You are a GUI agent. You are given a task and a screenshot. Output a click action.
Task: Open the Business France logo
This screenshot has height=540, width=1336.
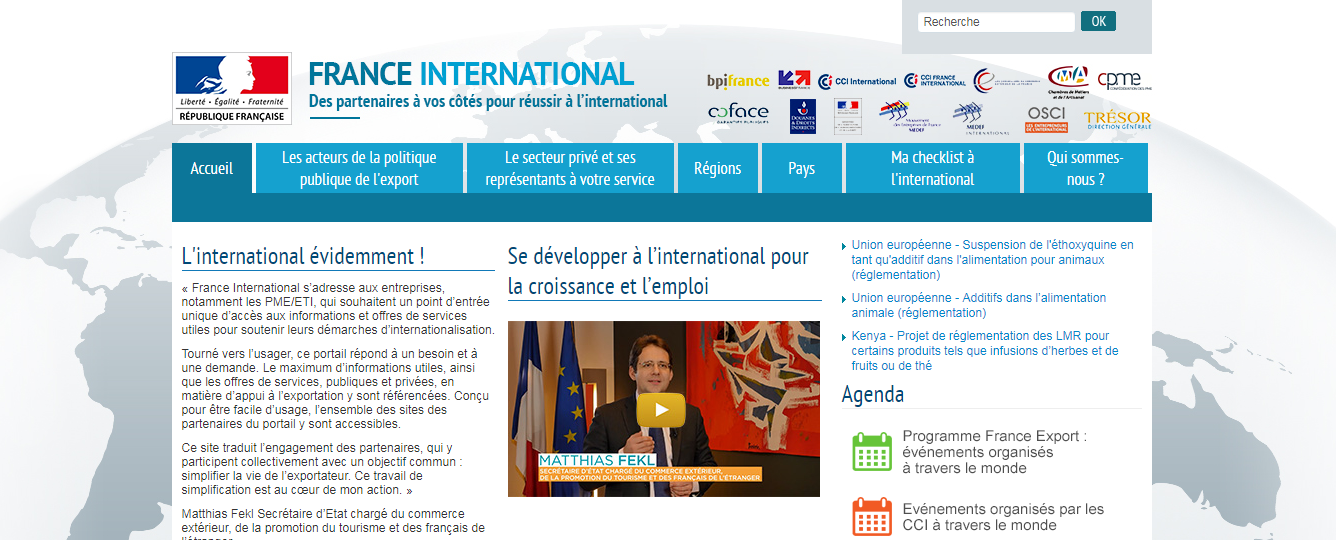click(794, 80)
